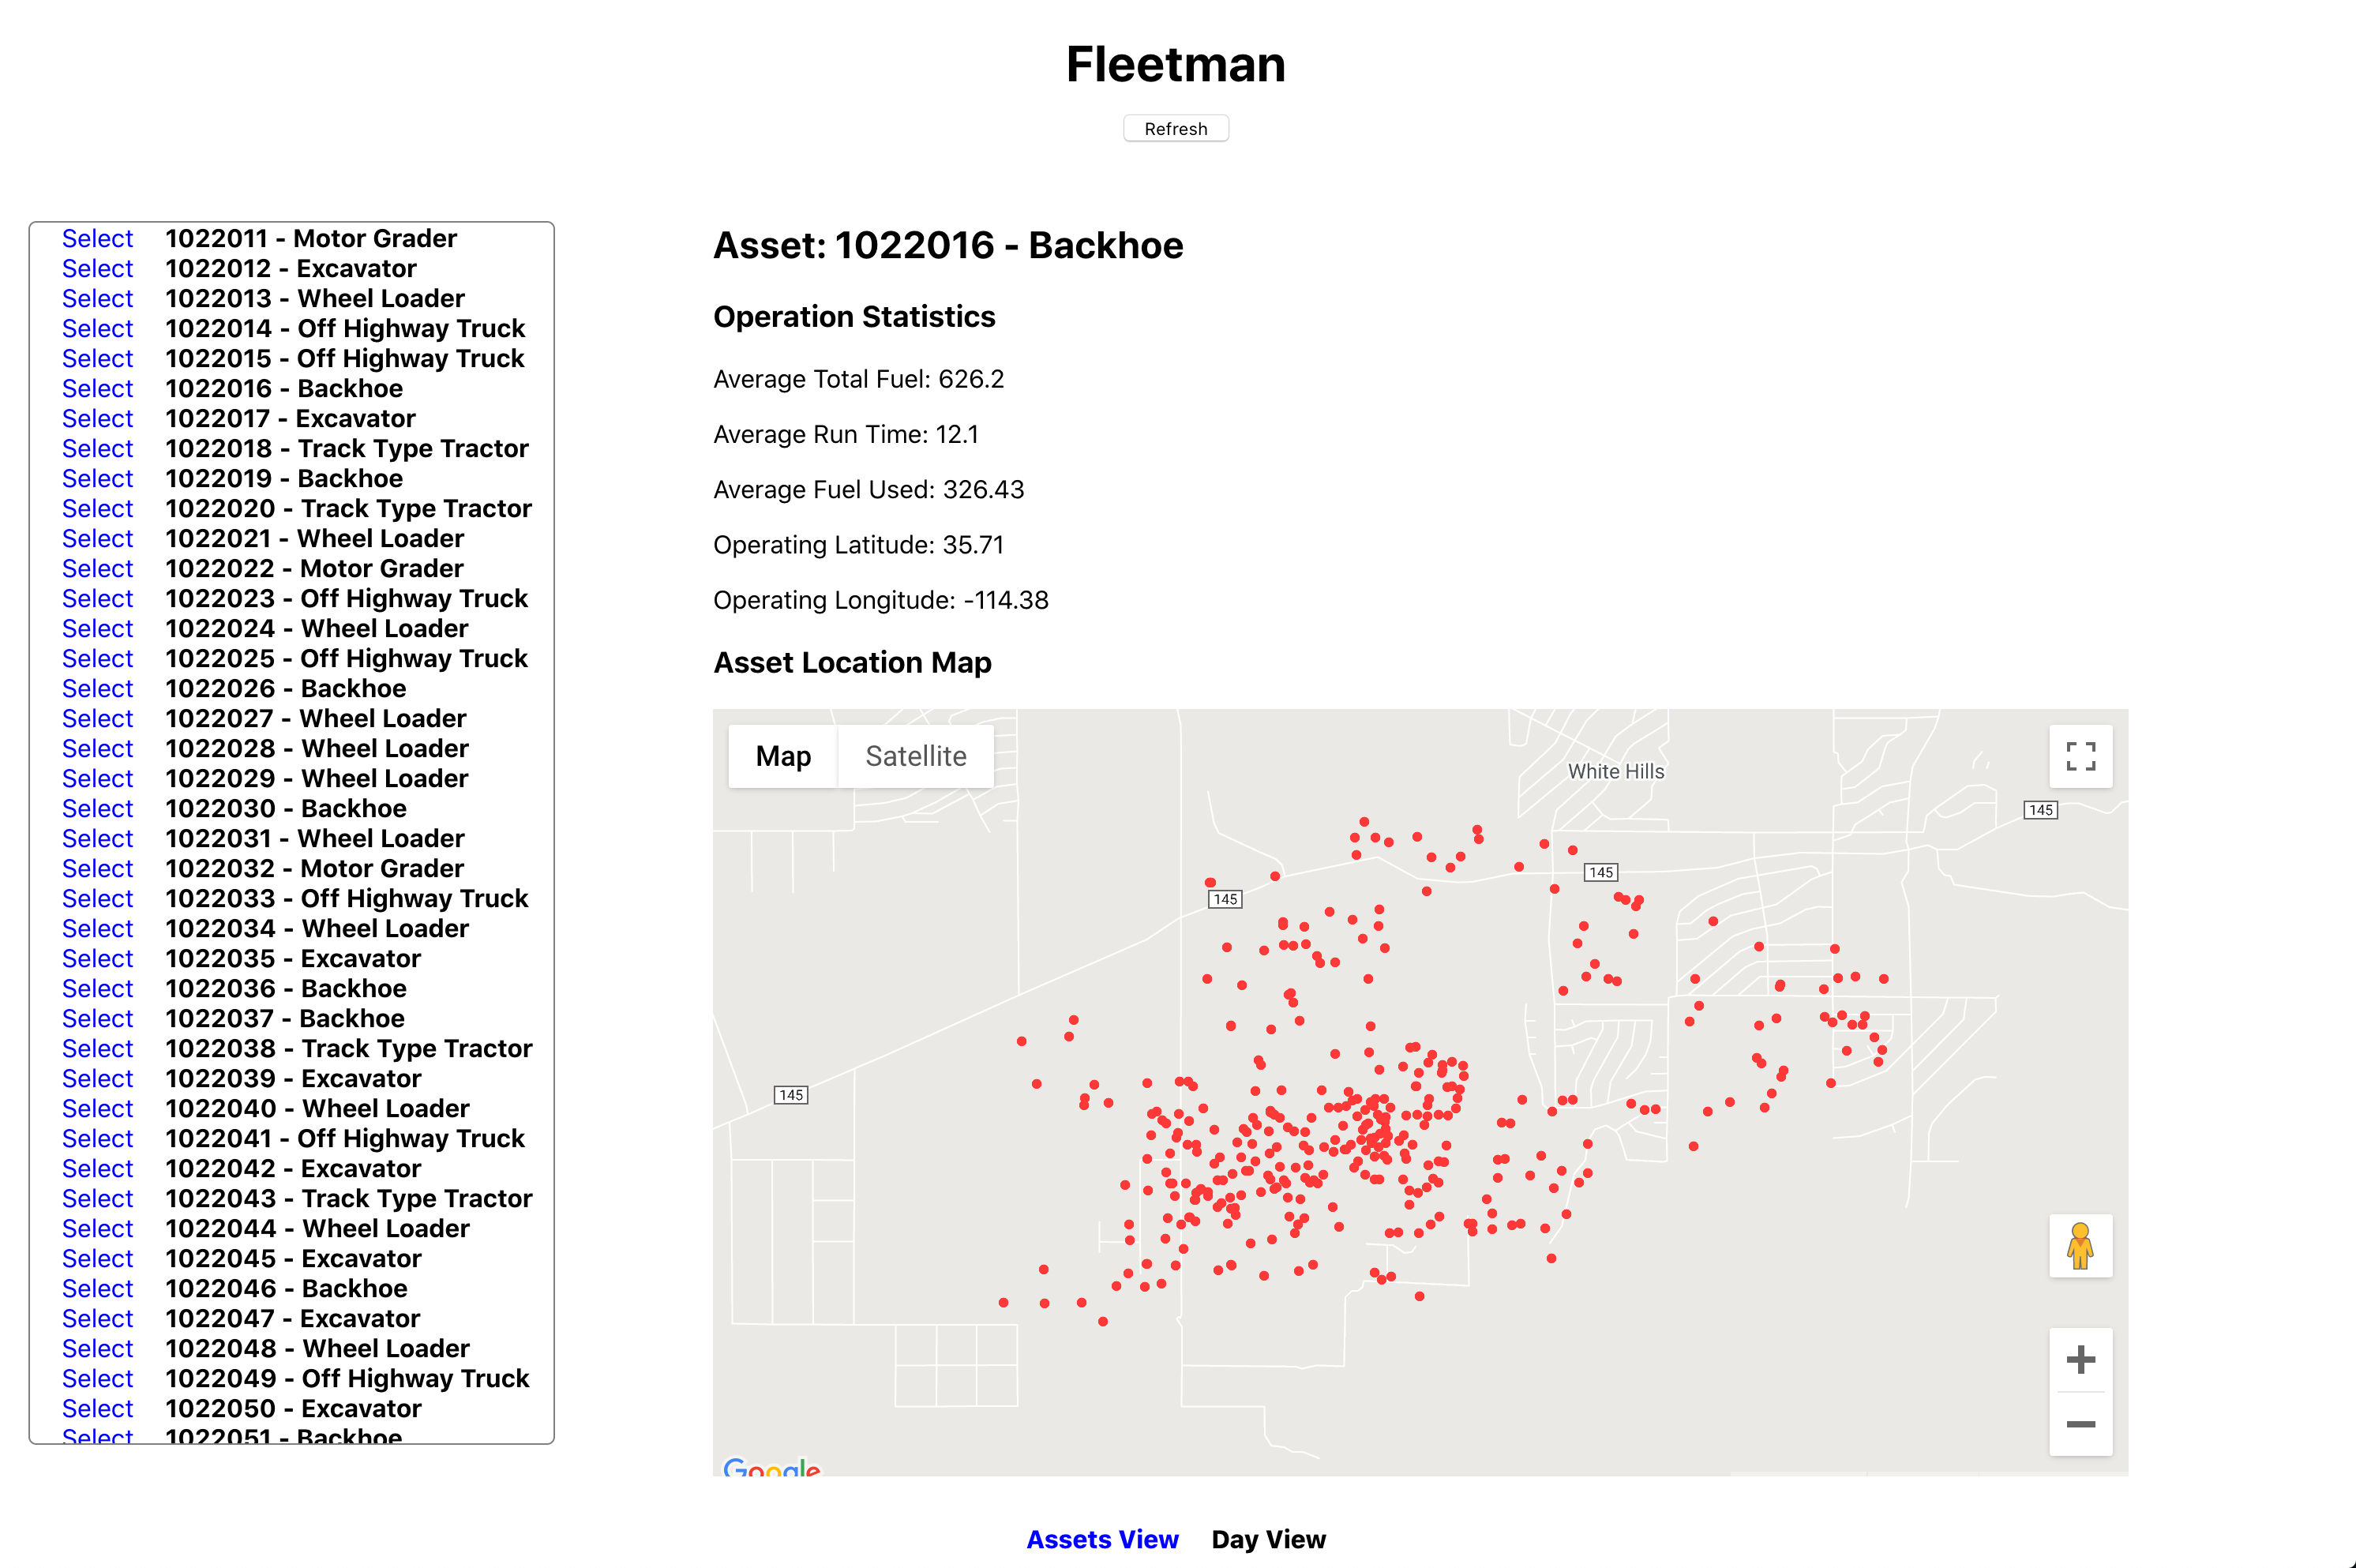Zoom out of the map with minus
The height and width of the screenshot is (1568, 2356).
click(2080, 1424)
